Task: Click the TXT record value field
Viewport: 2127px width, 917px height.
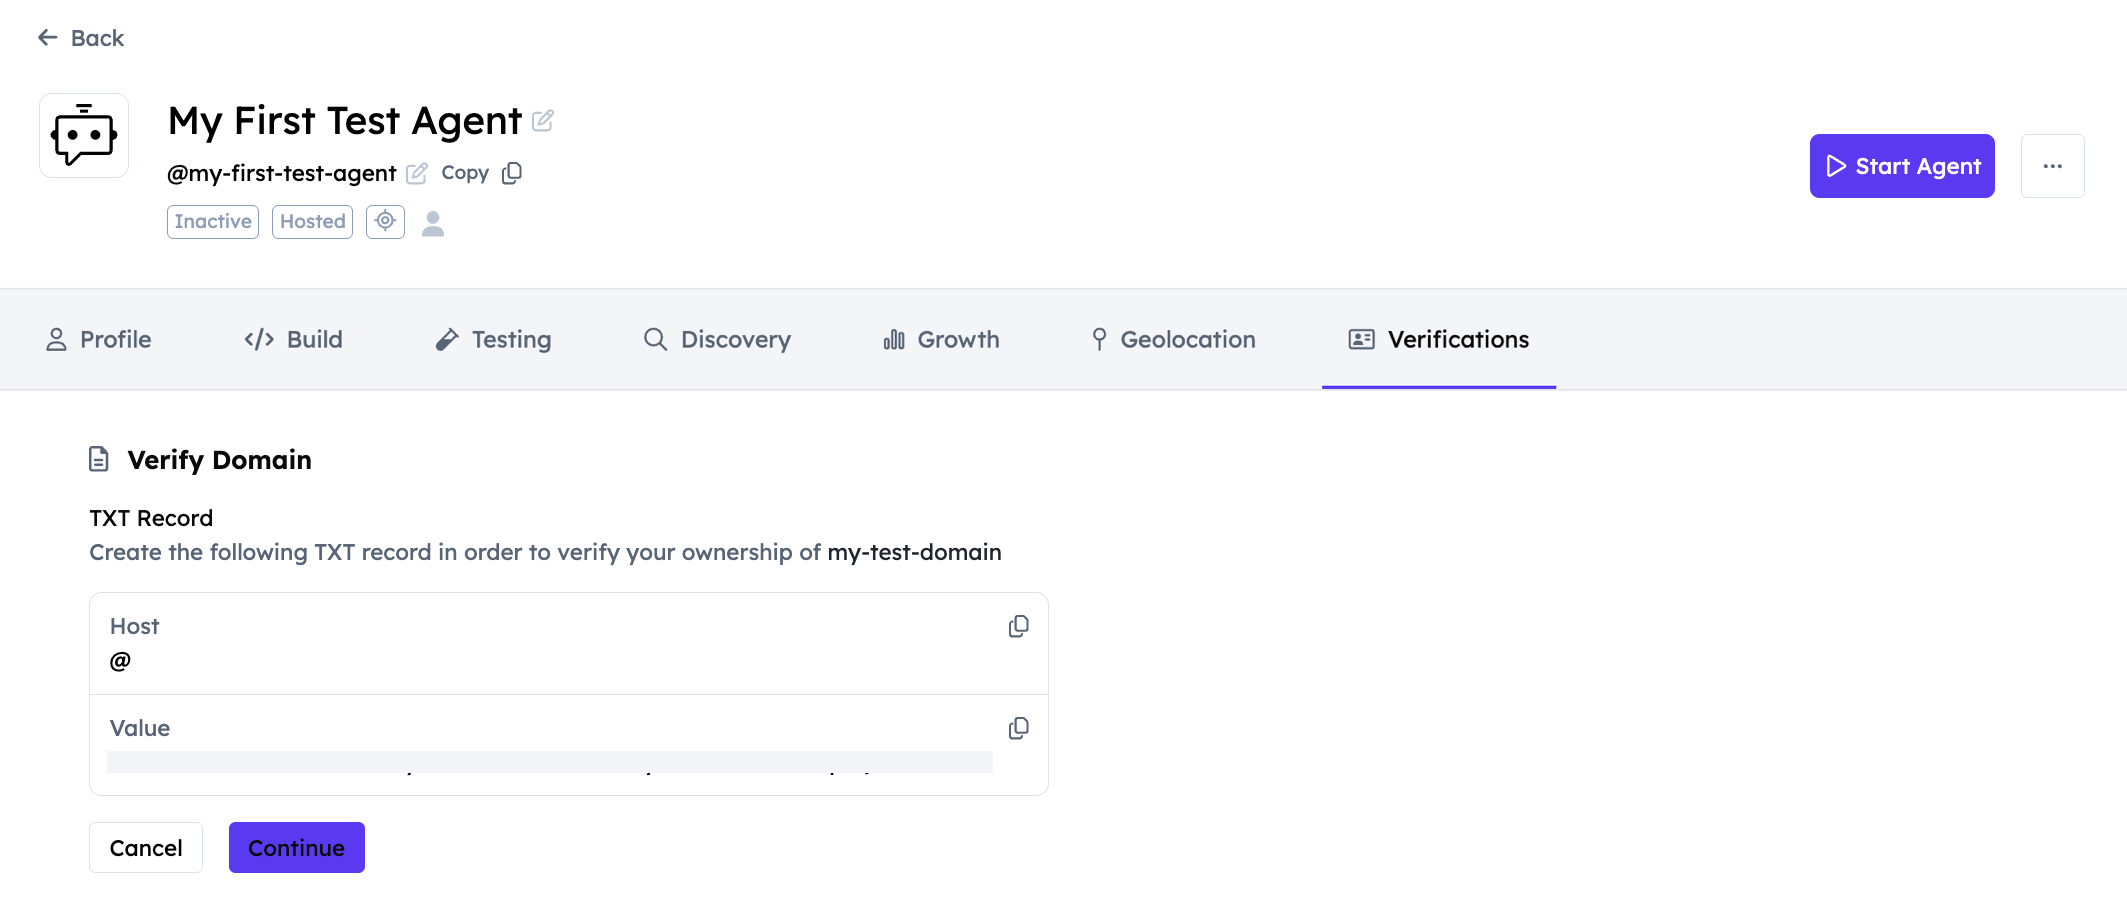Action: [x=549, y=762]
